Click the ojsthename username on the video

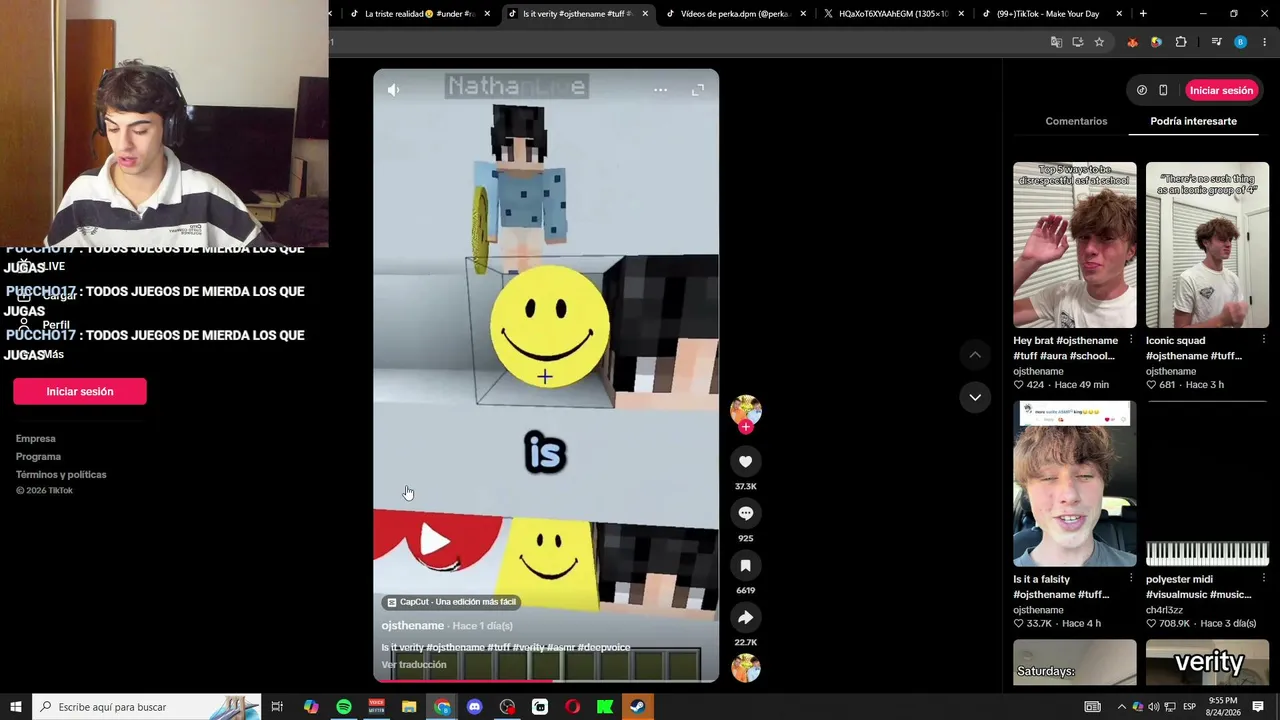[x=412, y=626]
